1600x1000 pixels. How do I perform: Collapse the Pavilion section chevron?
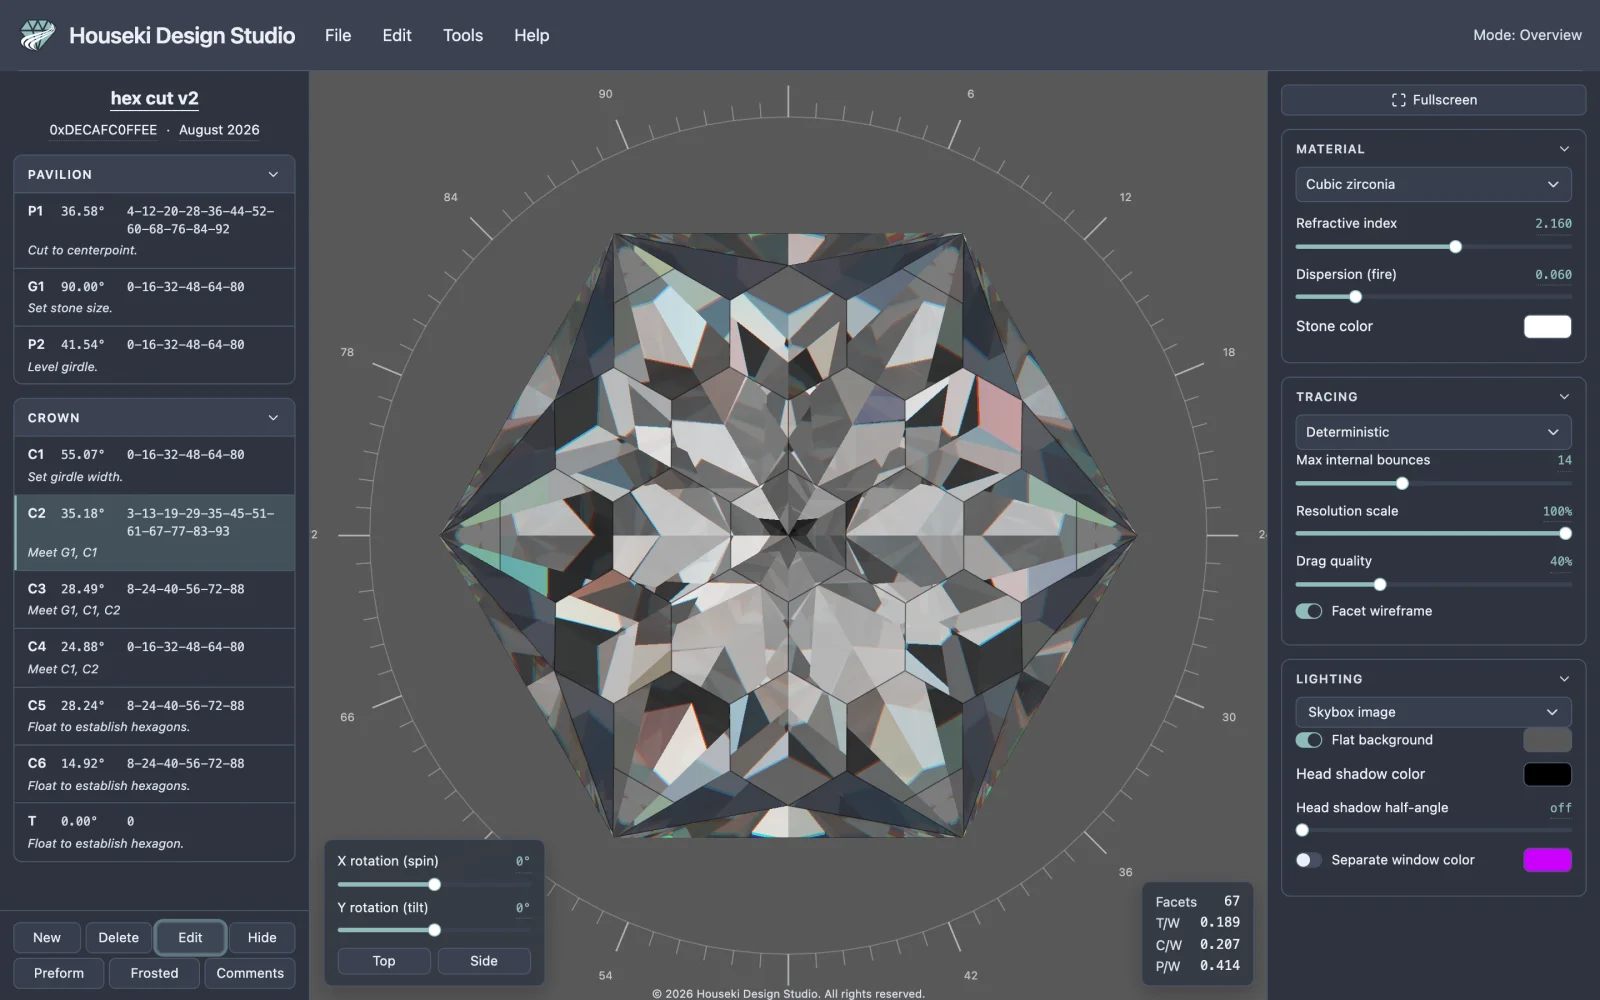point(273,174)
